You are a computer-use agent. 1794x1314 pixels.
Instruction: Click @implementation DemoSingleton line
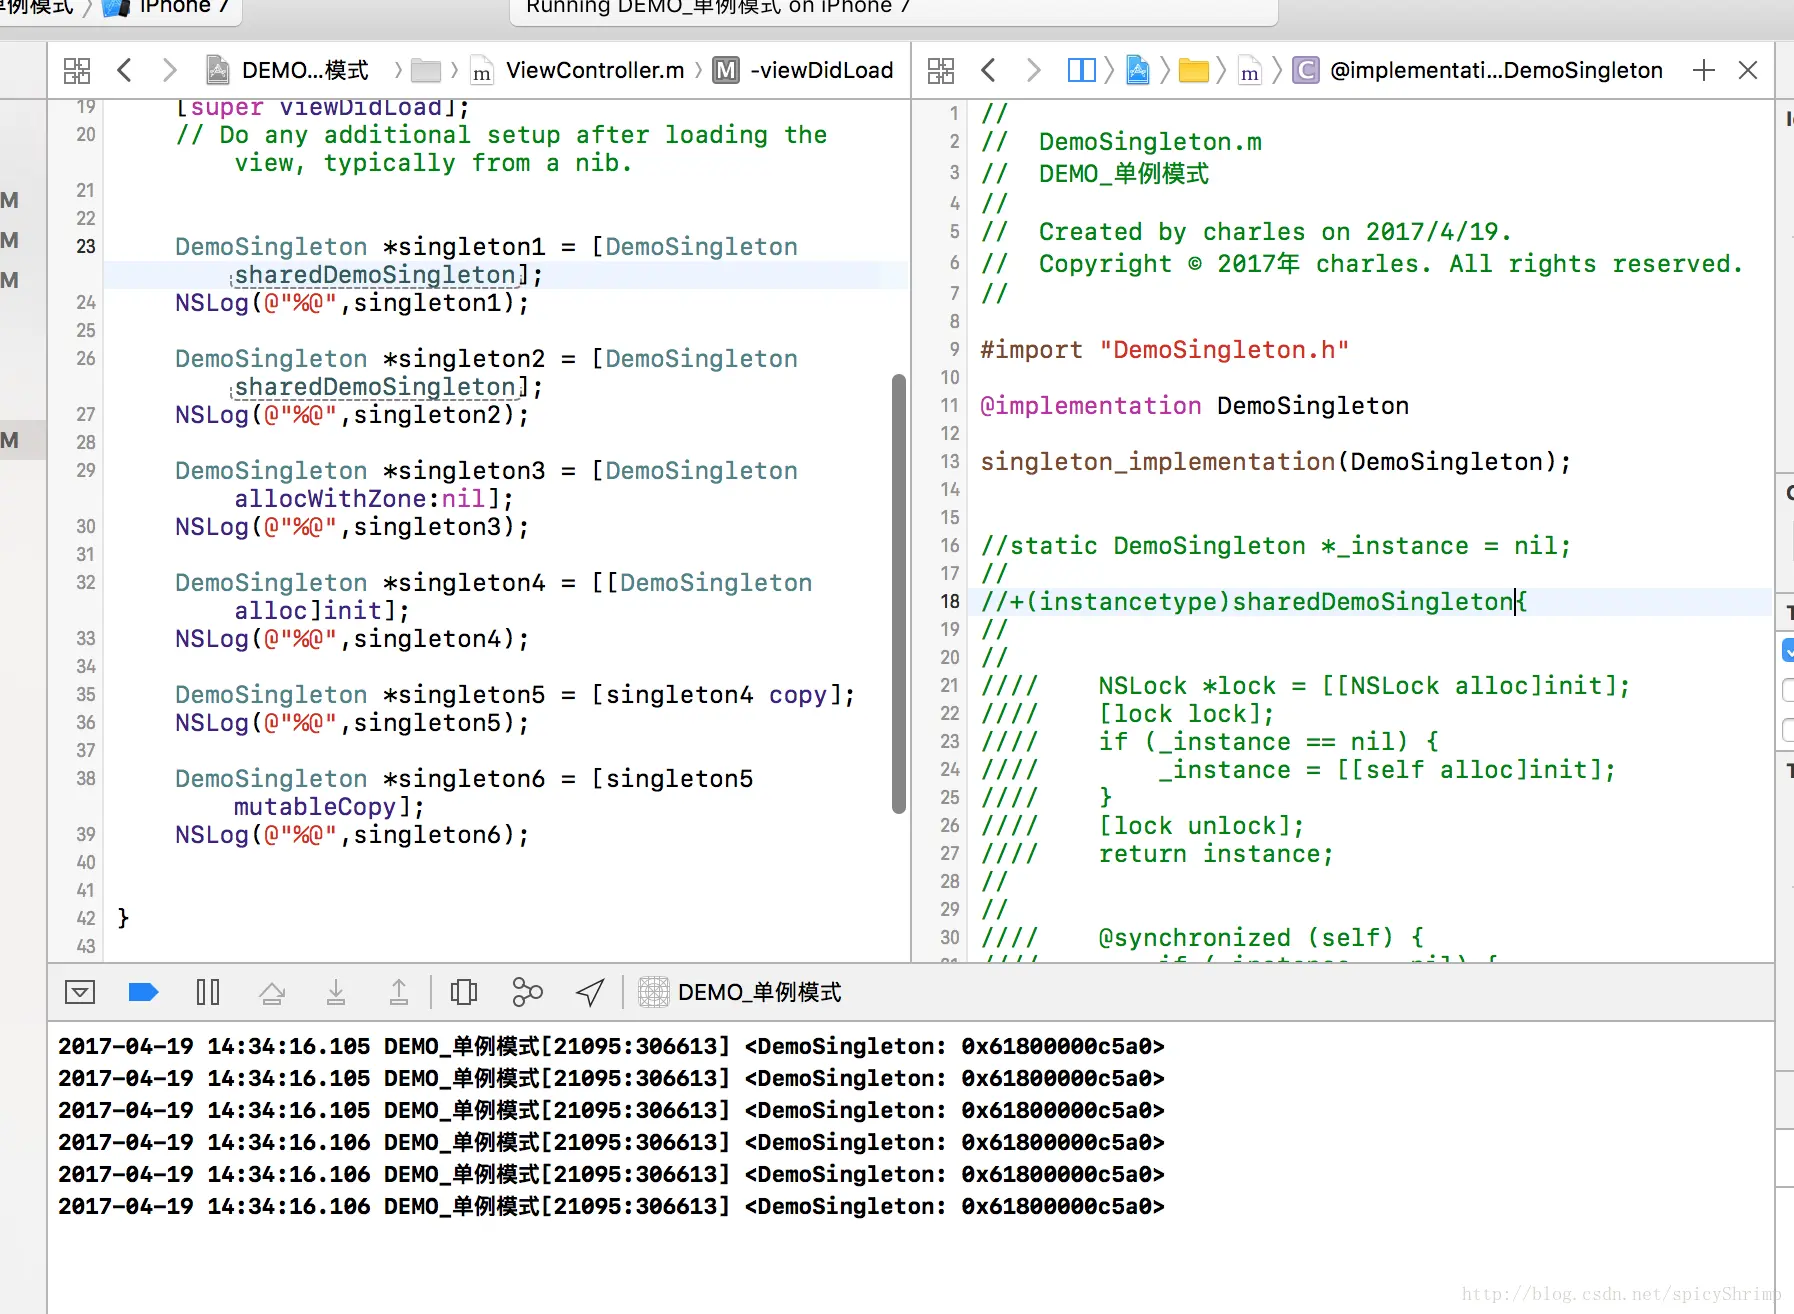tap(1195, 405)
